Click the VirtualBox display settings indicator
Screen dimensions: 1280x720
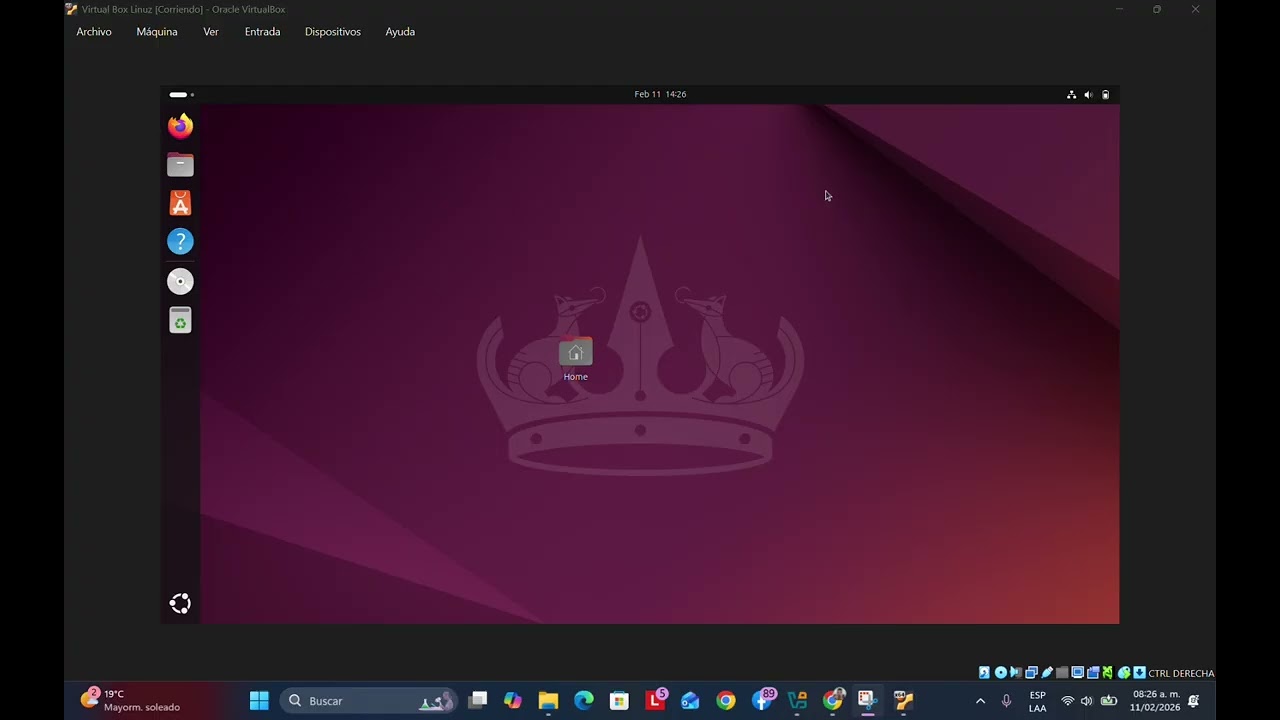tap(1078, 673)
